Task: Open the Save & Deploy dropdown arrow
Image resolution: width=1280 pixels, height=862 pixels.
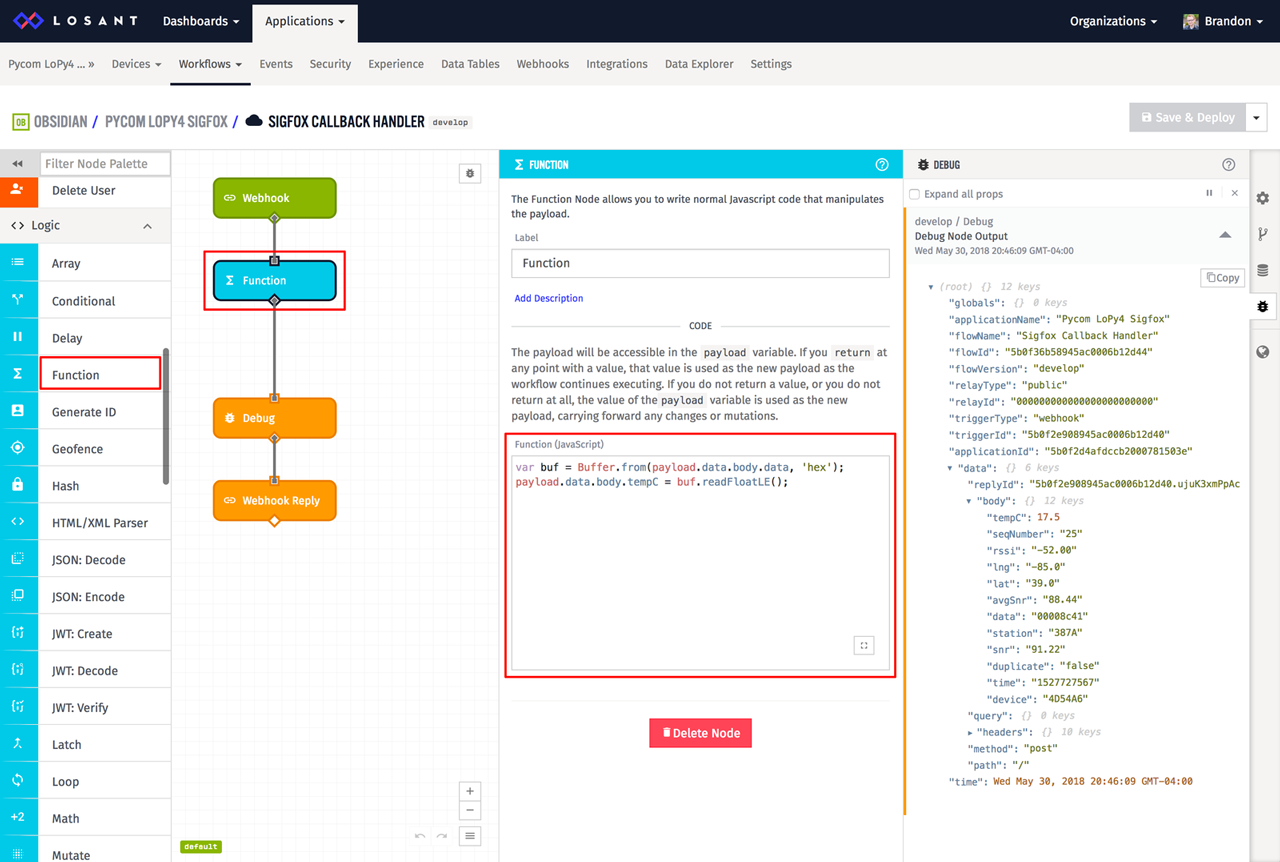Action: pyautogui.click(x=1258, y=117)
